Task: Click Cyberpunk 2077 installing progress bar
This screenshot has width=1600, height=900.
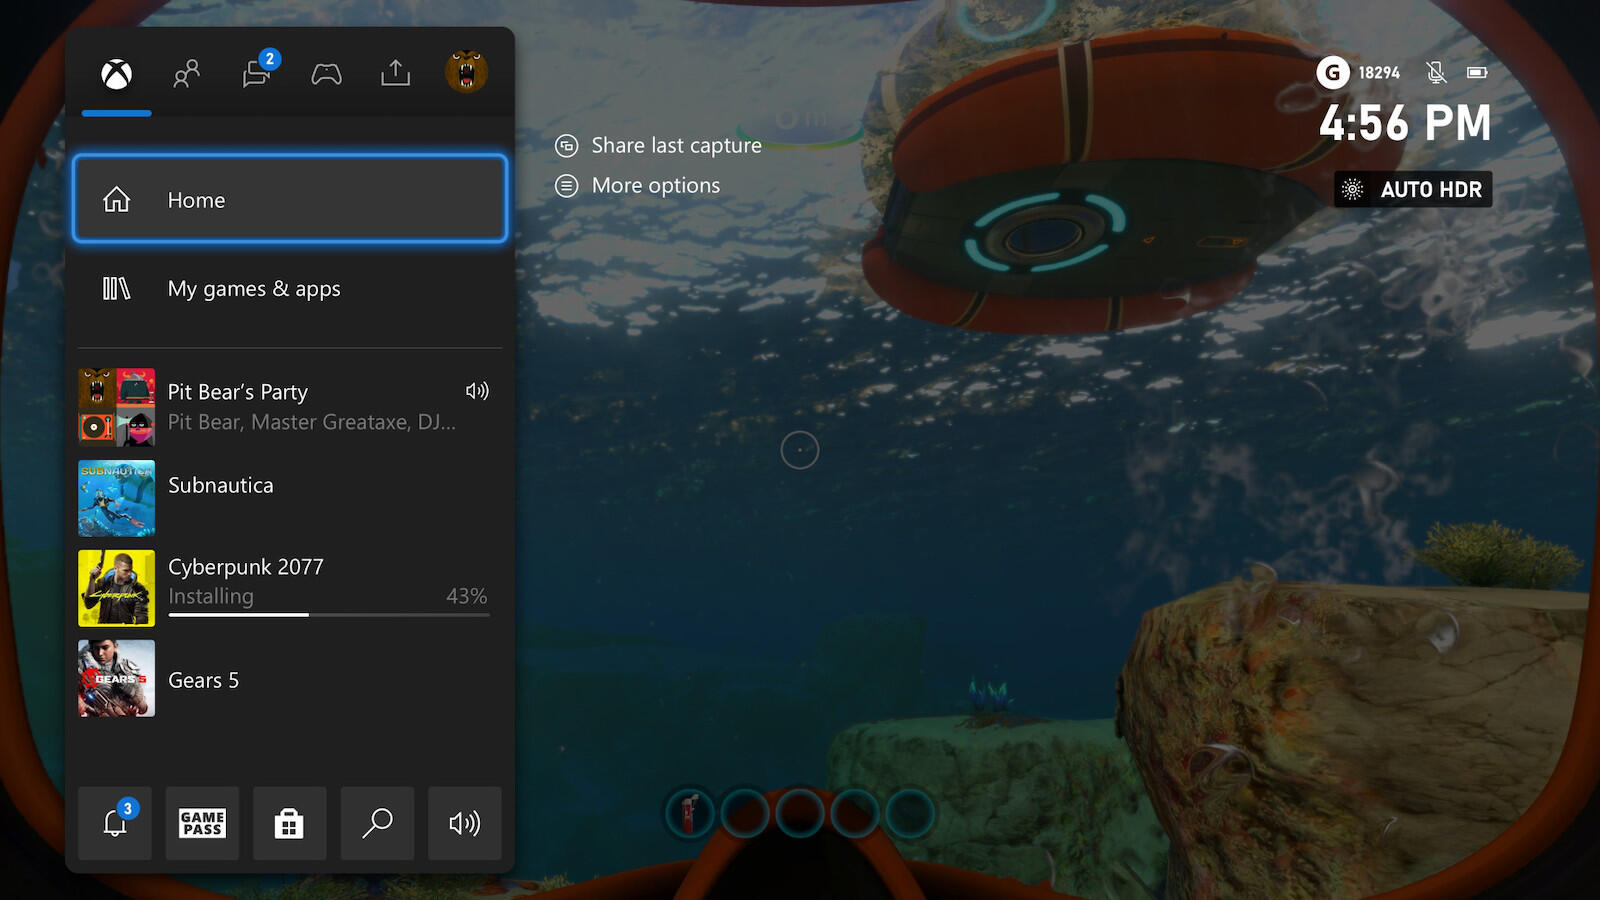Action: [329, 614]
